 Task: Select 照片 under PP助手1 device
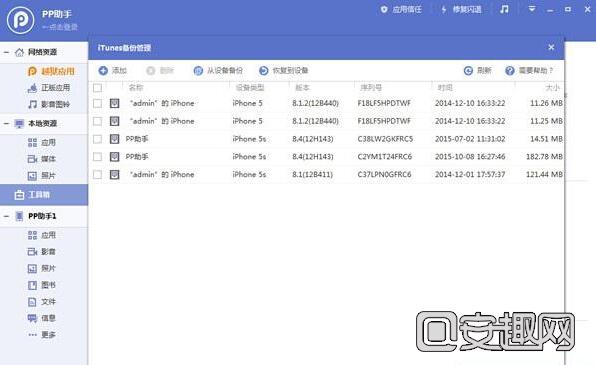(x=42, y=268)
